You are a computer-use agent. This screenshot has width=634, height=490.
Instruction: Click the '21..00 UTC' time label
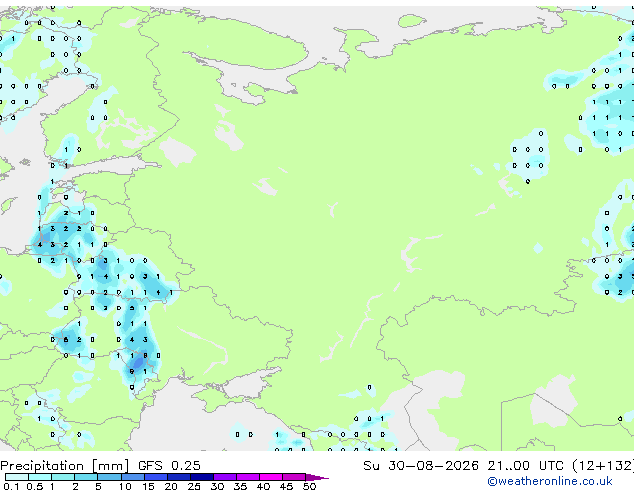pyautogui.click(x=525, y=465)
